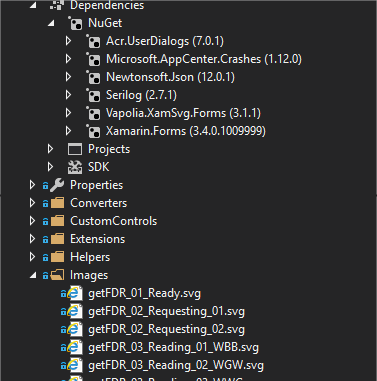Select the Properties tree item

click(x=97, y=185)
